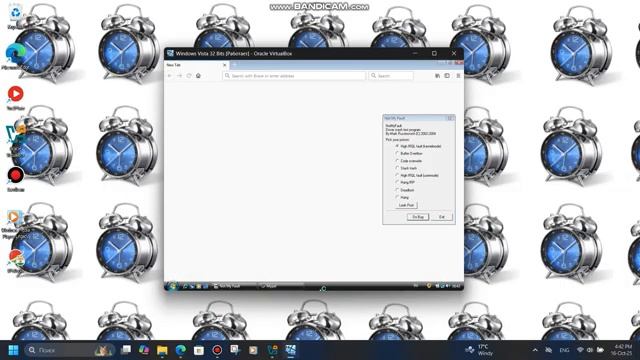This screenshot has width=640, height=360.
Task: Open the browser hamburger menu
Action: pos(458,76)
